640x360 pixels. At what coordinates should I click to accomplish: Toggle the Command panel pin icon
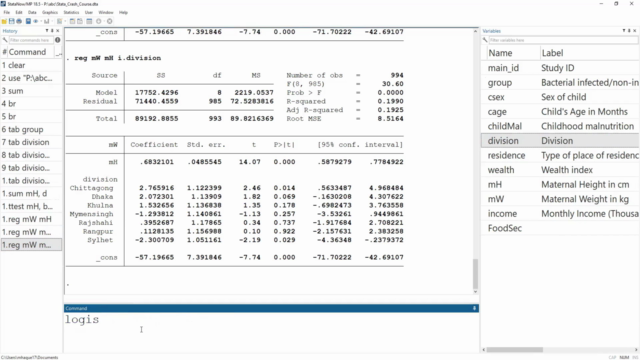click(x=474, y=308)
